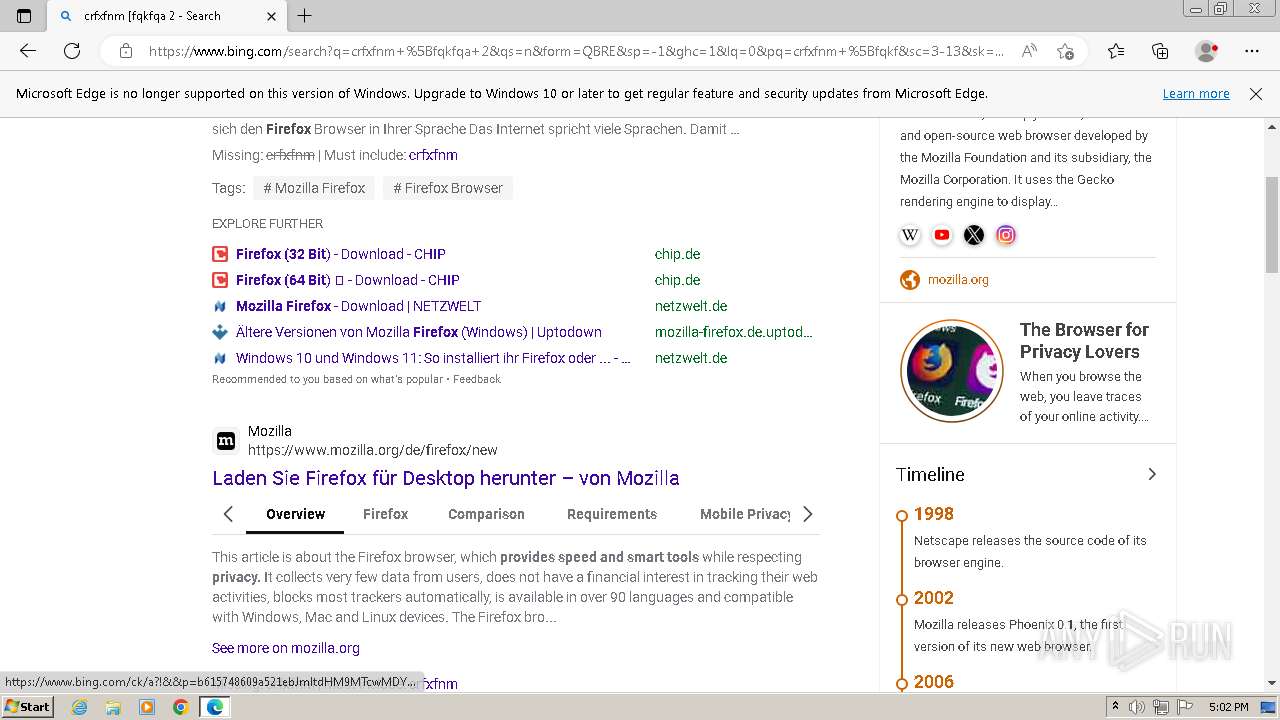Click the Edge taskbar button
Viewport: 1280px width, 720px height.
(215, 707)
